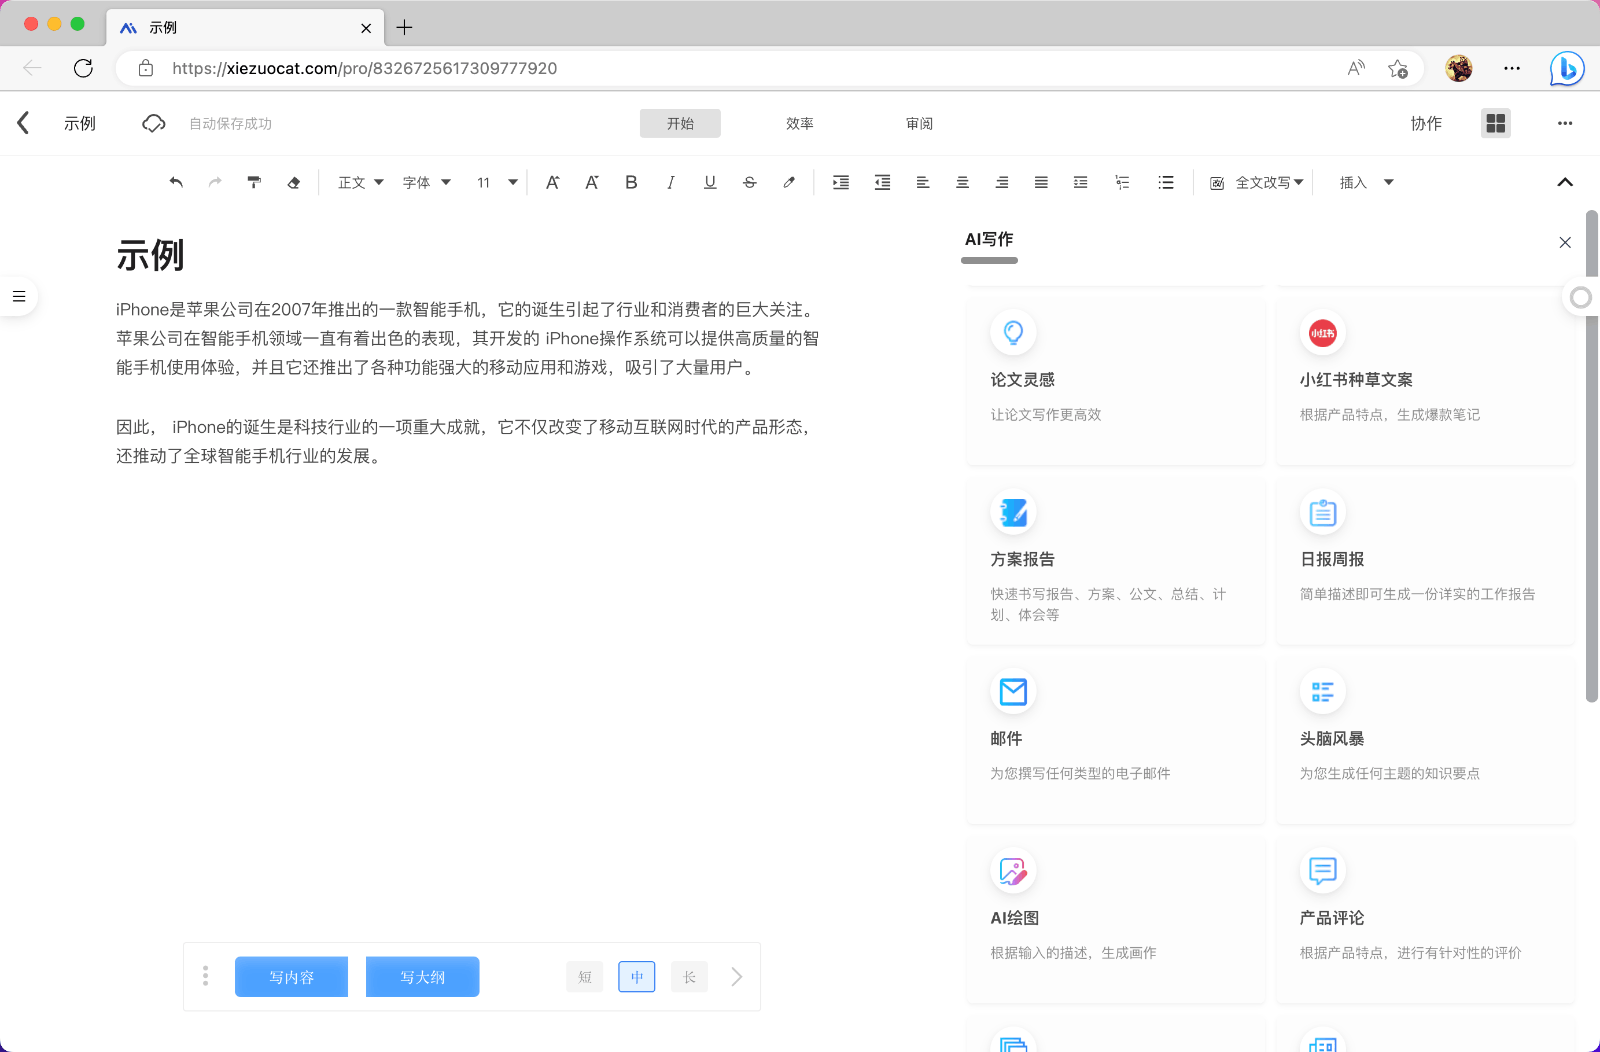1600x1052 pixels.
Task: Click the AI panel vertical scrollbar
Action: coord(1592,456)
